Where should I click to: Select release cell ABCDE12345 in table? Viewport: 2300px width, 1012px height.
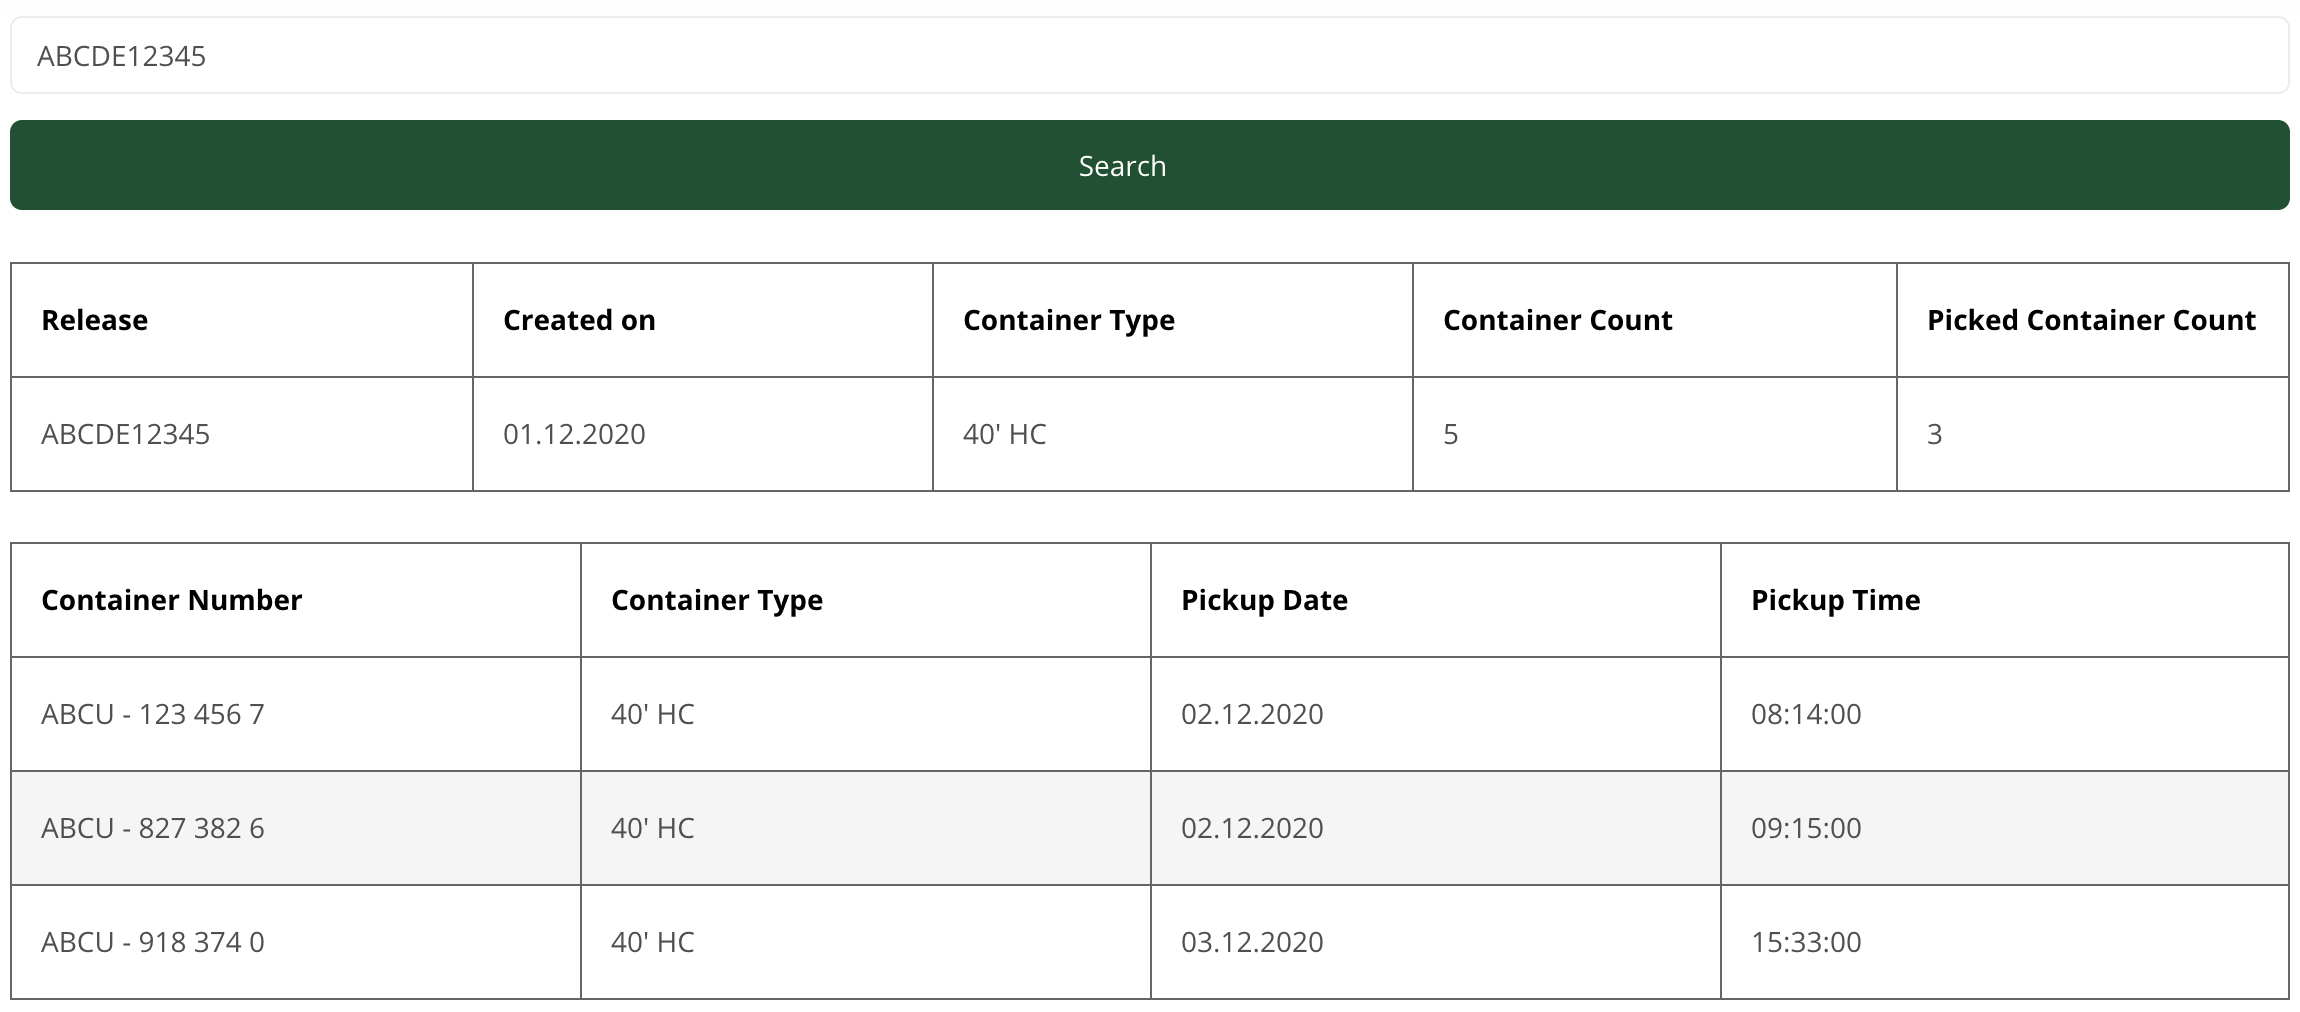point(241,434)
